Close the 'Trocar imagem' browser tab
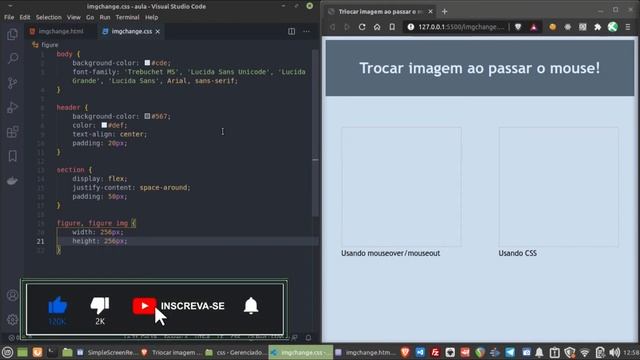The width and height of the screenshot is (640, 360). [x=430, y=11]
